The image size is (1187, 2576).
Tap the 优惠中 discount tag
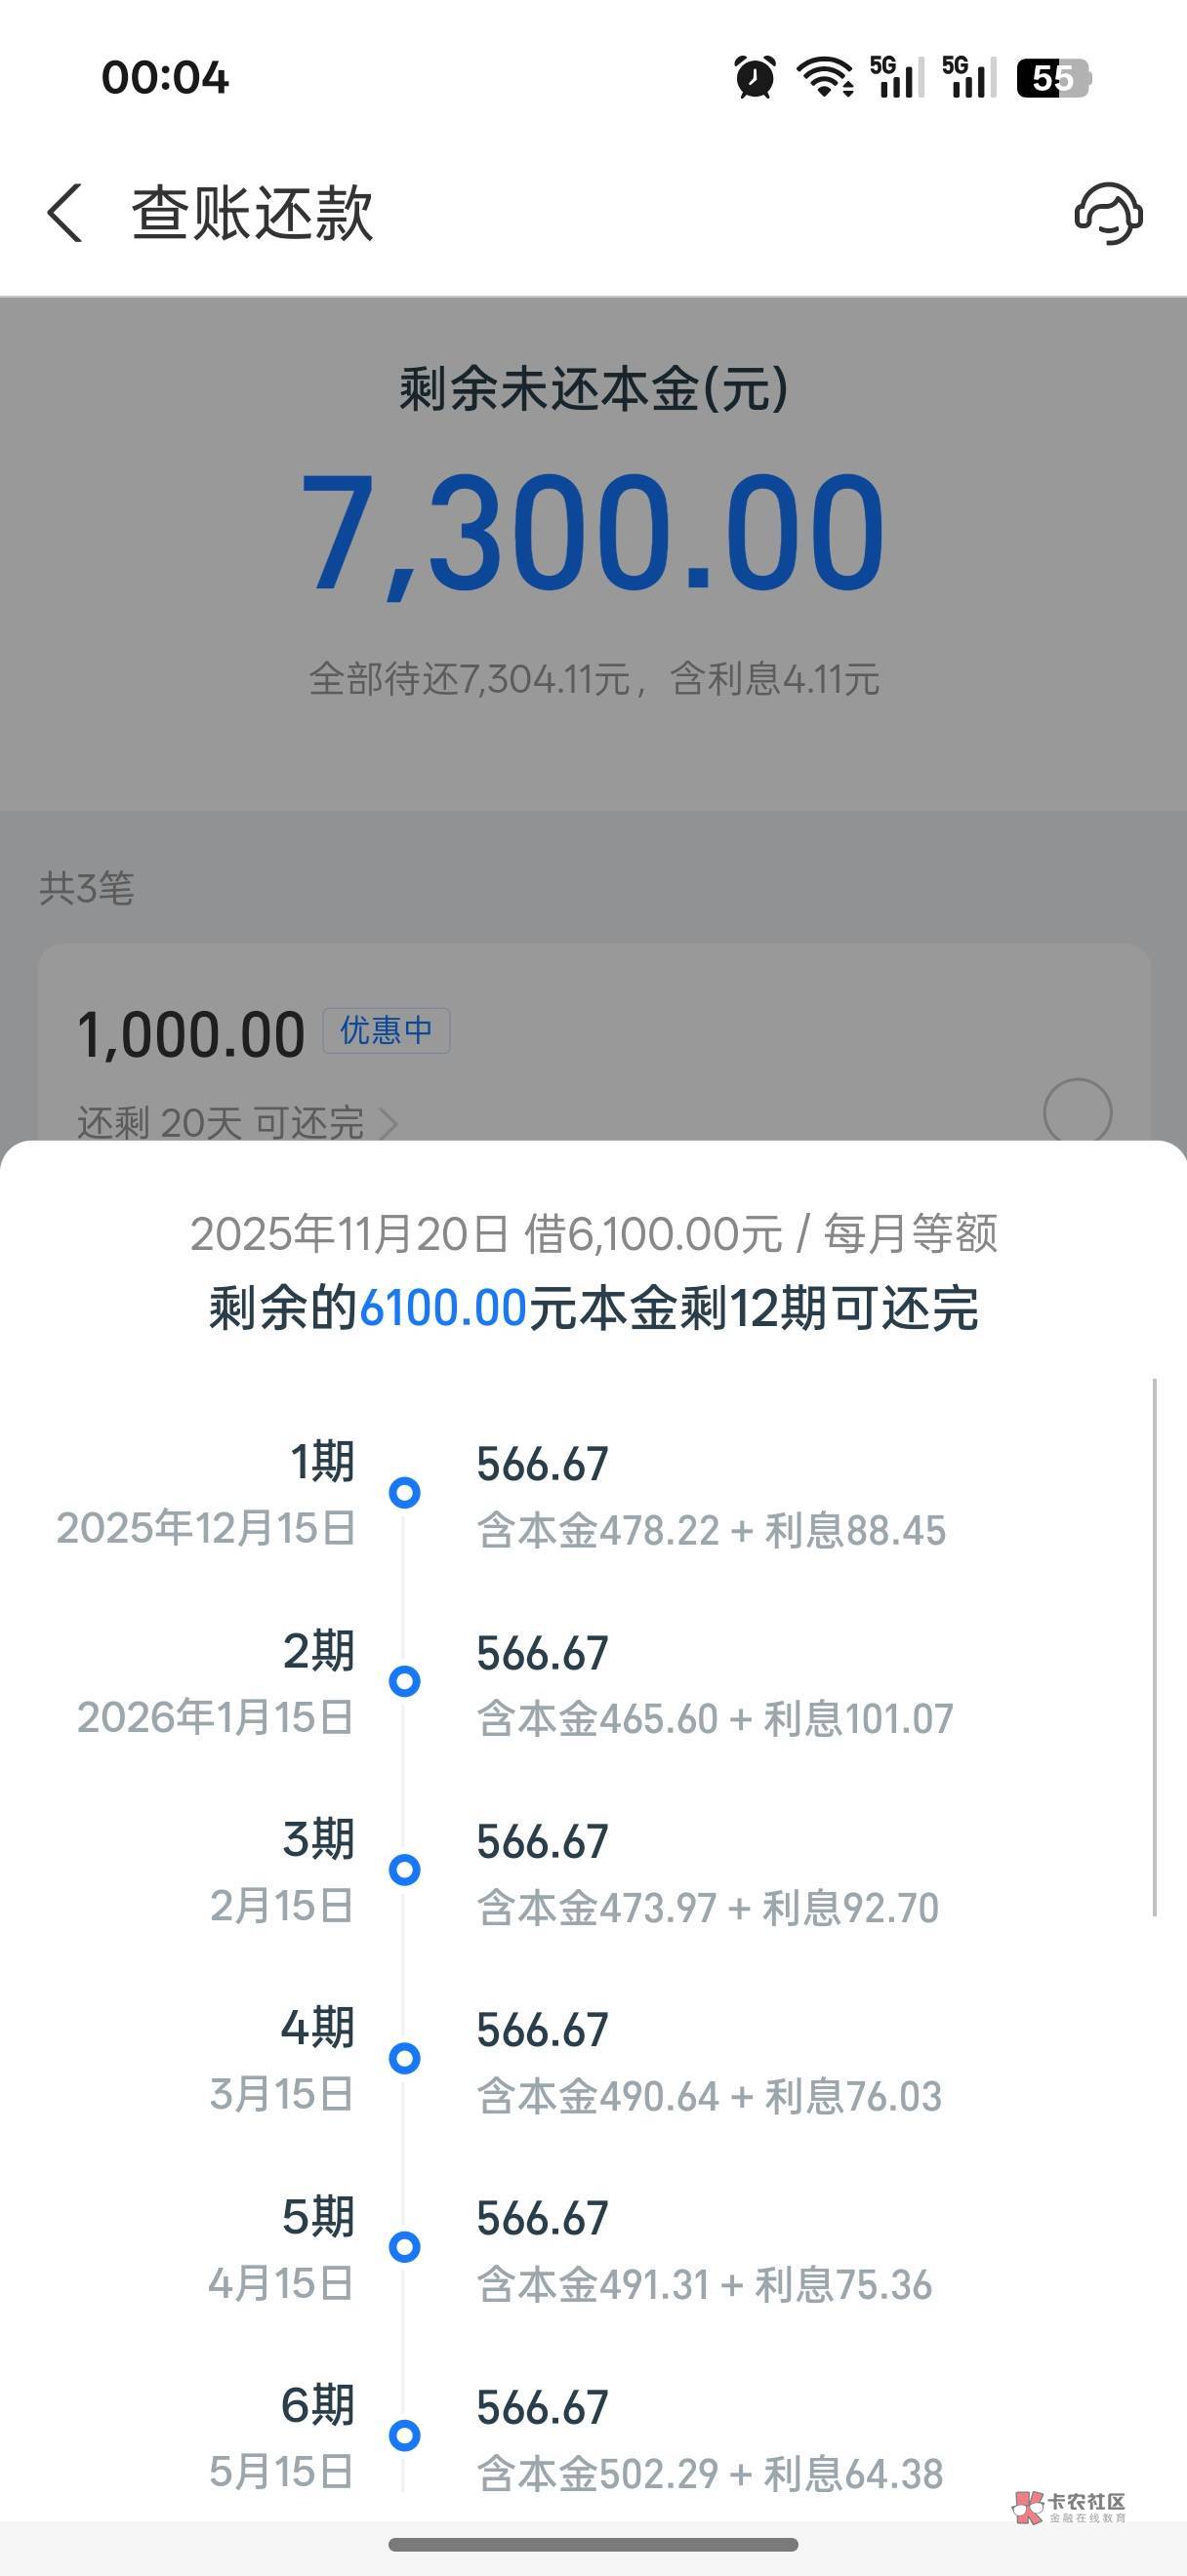[x=386, y=1030]
